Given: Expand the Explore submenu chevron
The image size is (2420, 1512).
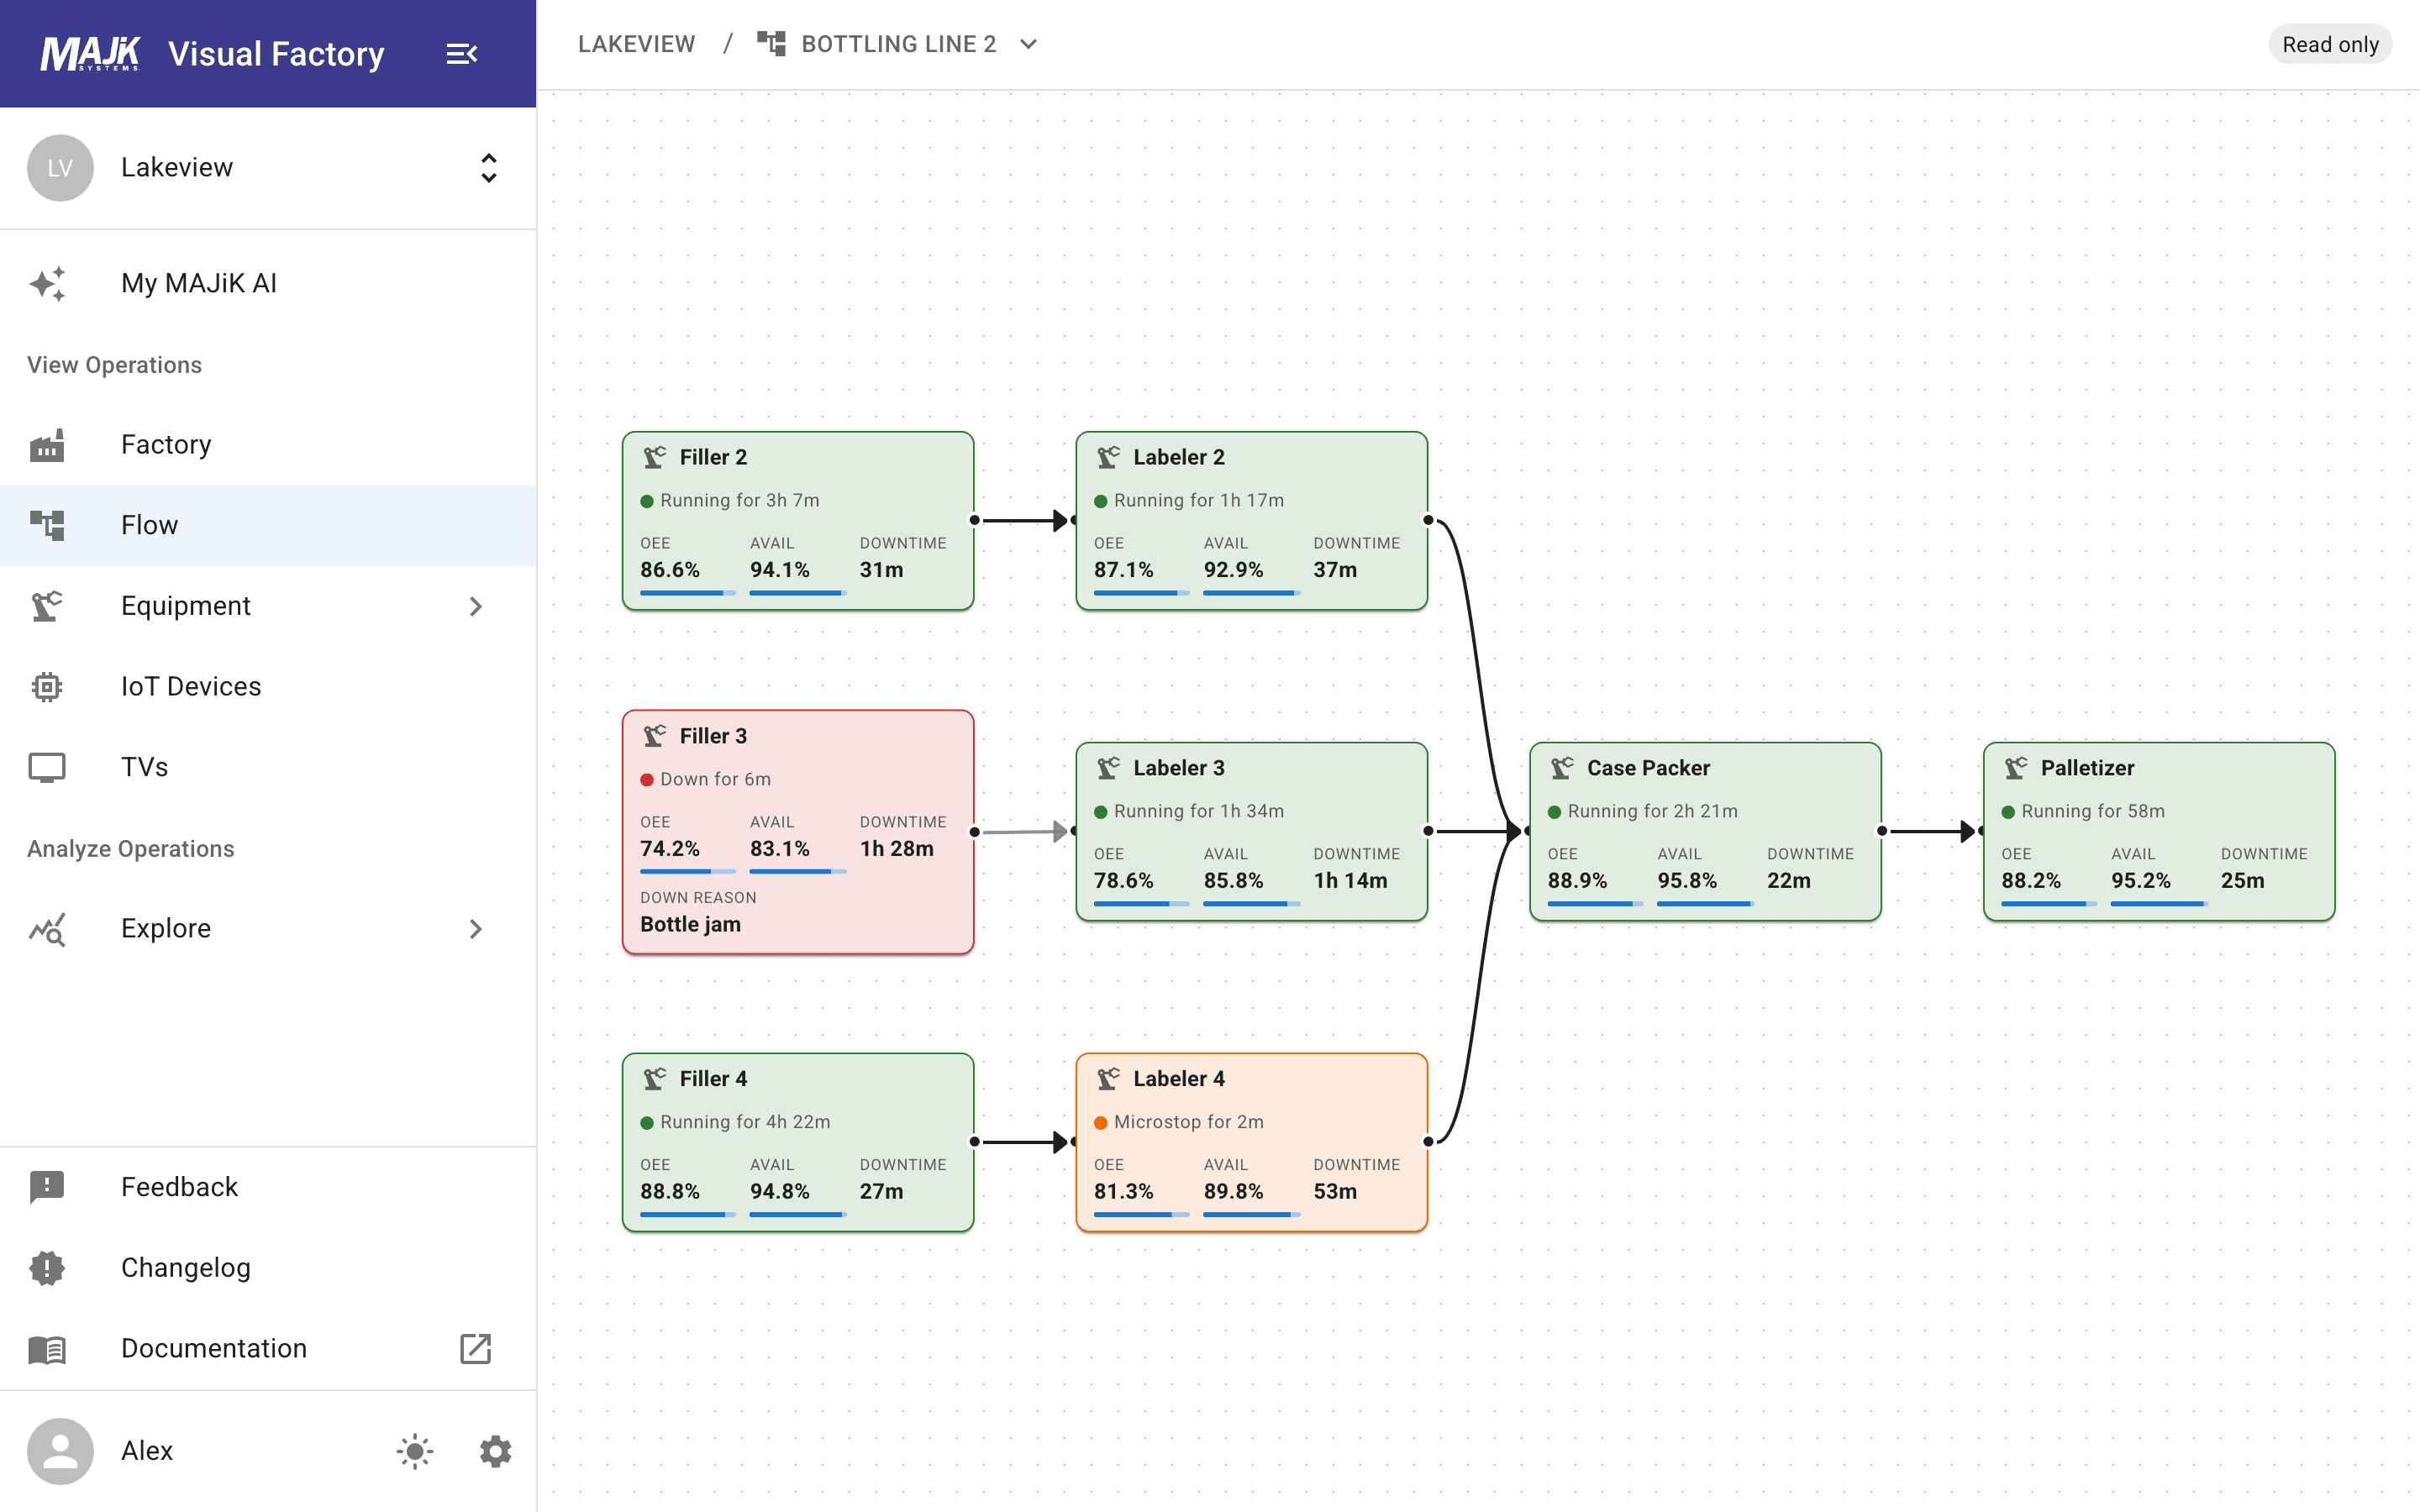Looking at the screenshot, I should click(x=476, y=929).
